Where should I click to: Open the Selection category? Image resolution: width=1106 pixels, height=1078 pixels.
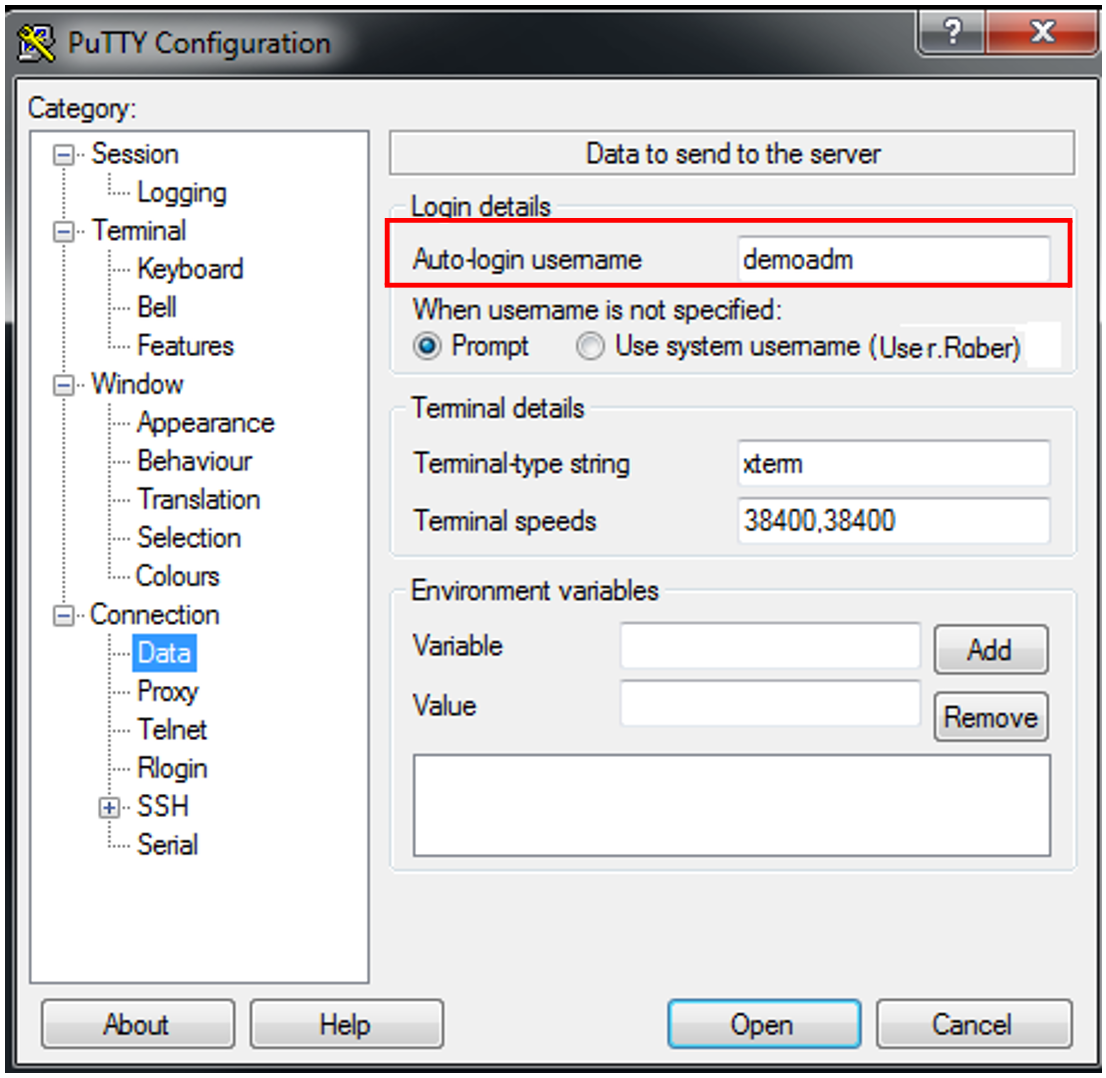(188, 538)
